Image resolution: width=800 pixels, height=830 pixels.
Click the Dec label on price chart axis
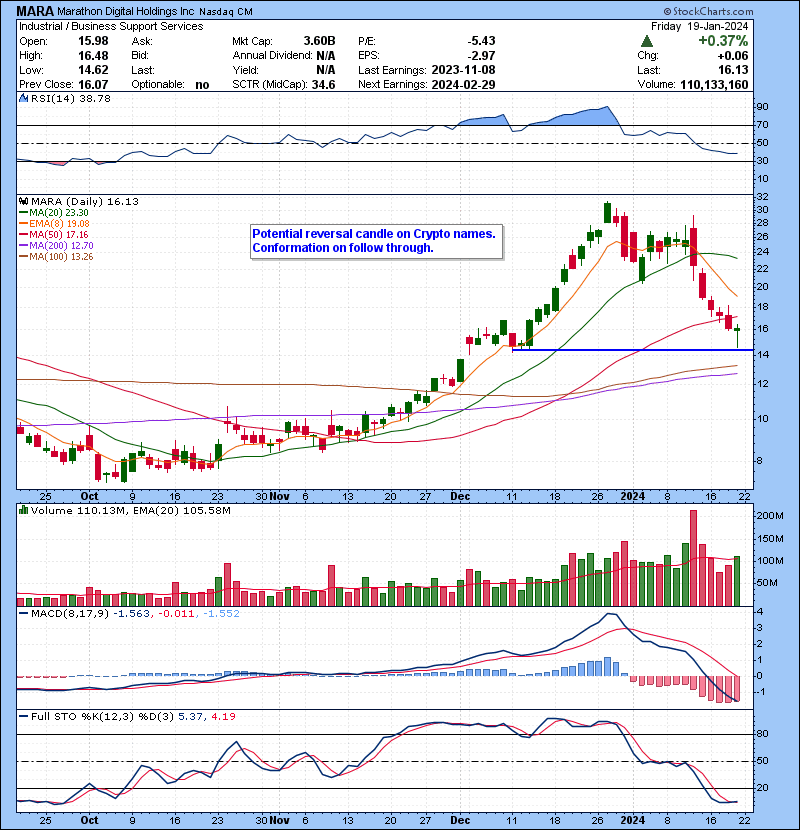(x=460, y=496)
